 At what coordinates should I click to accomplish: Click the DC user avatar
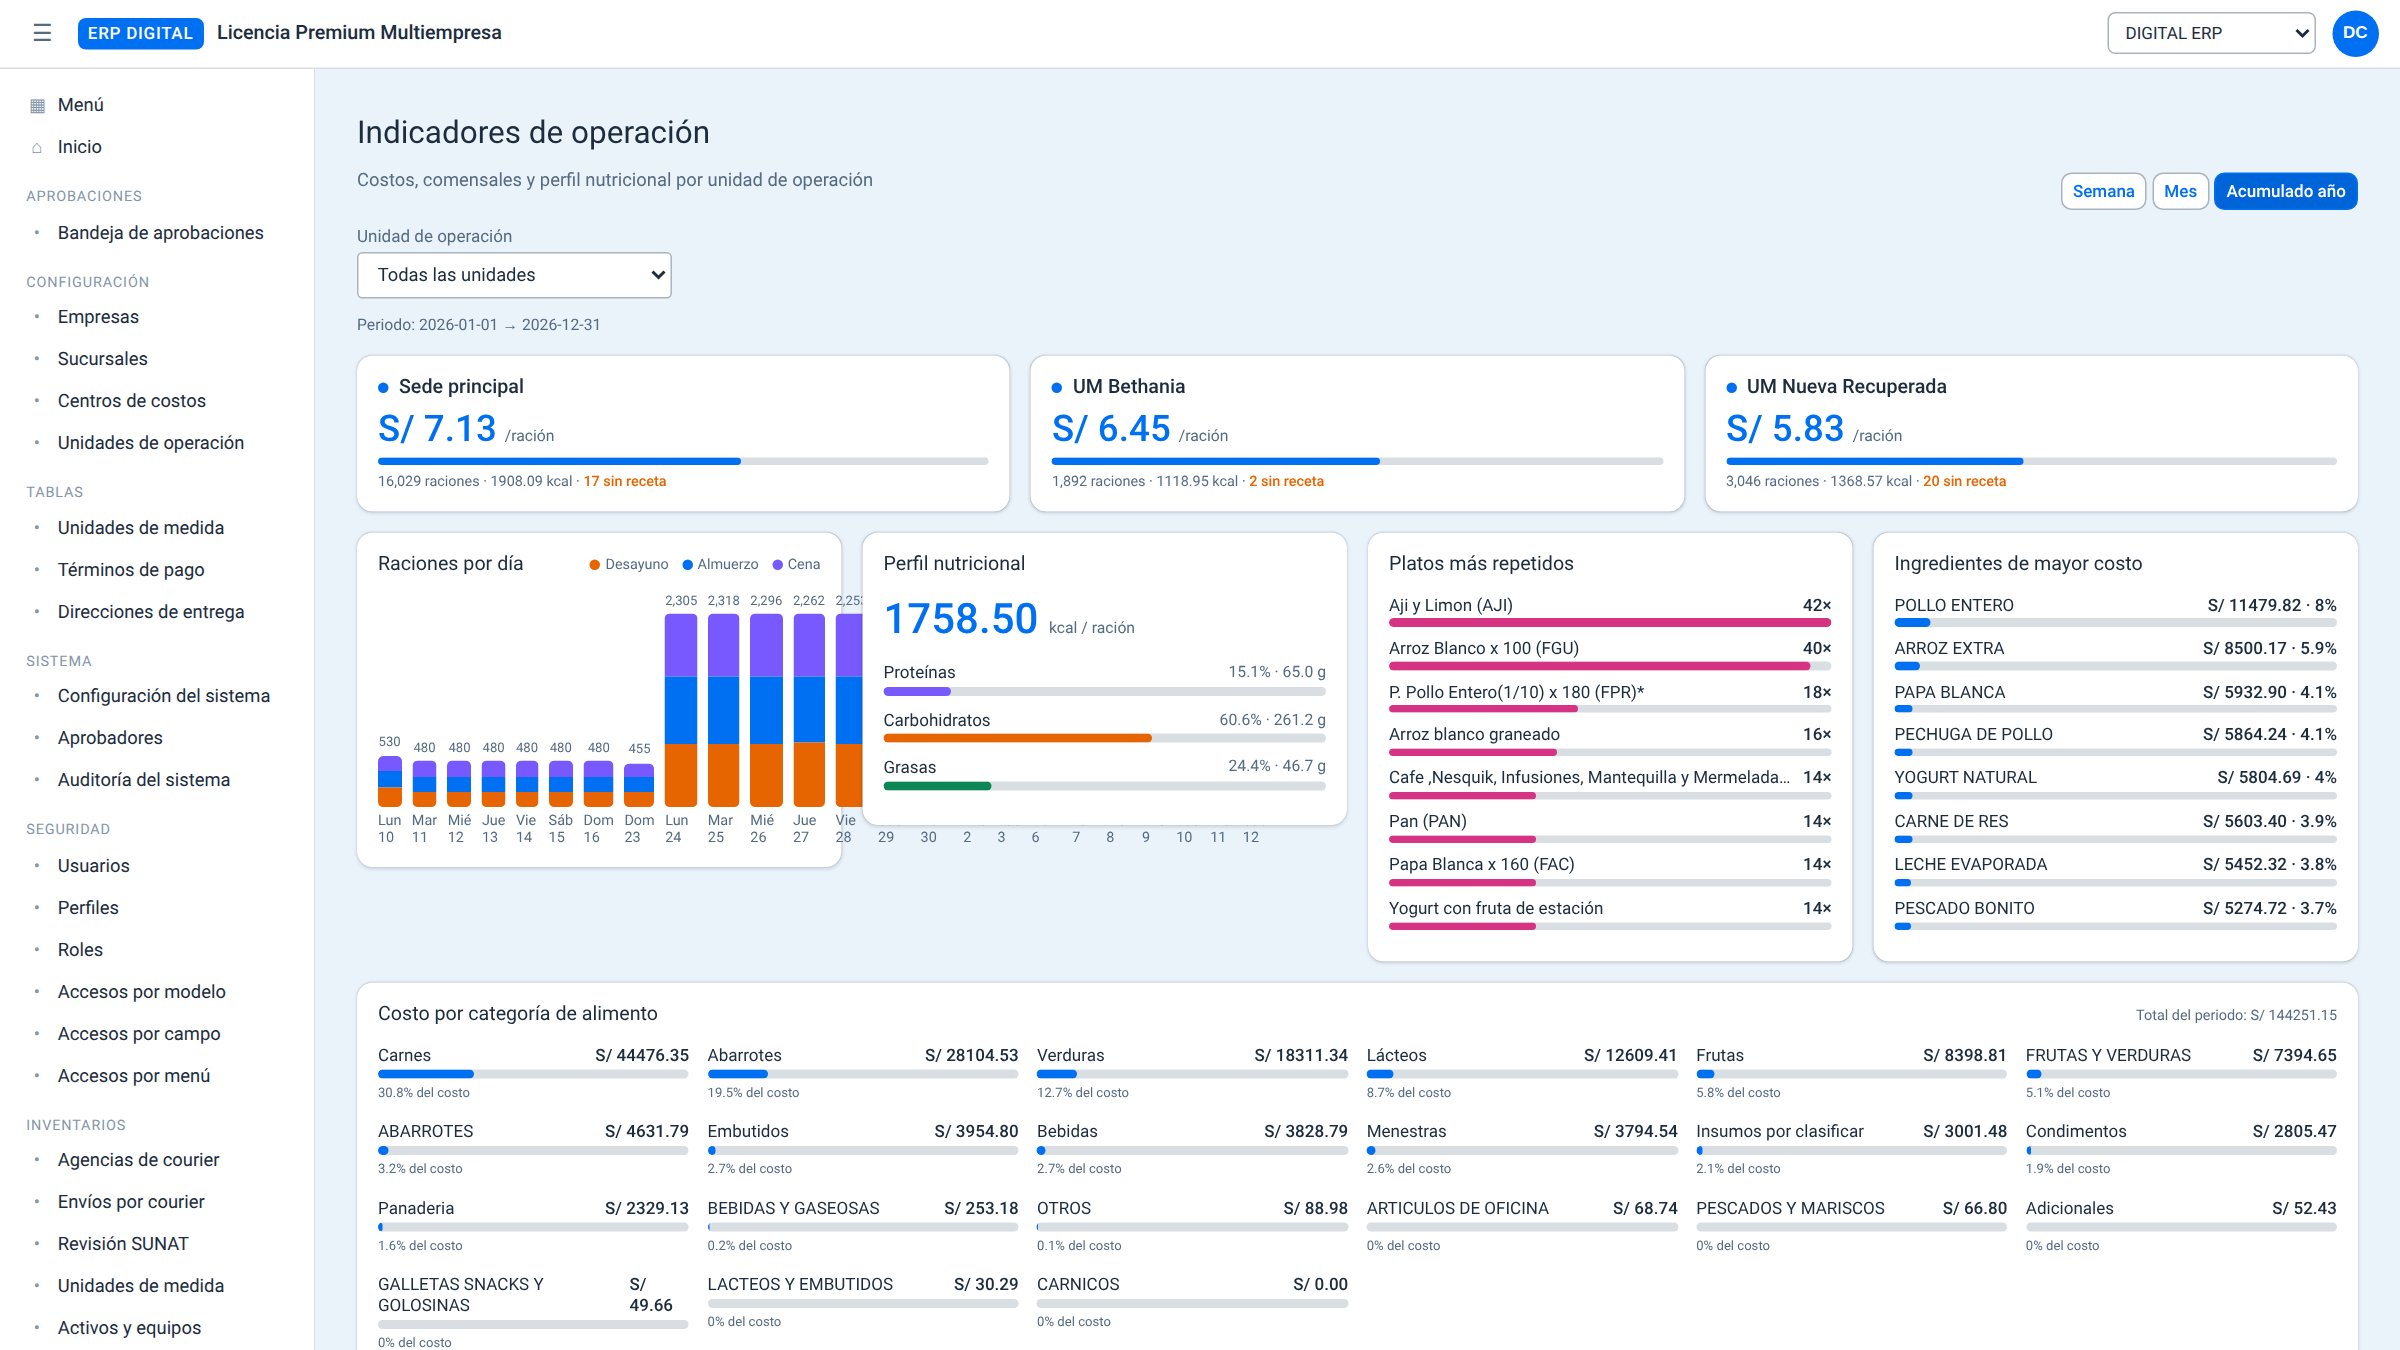tap(2355, 33)
